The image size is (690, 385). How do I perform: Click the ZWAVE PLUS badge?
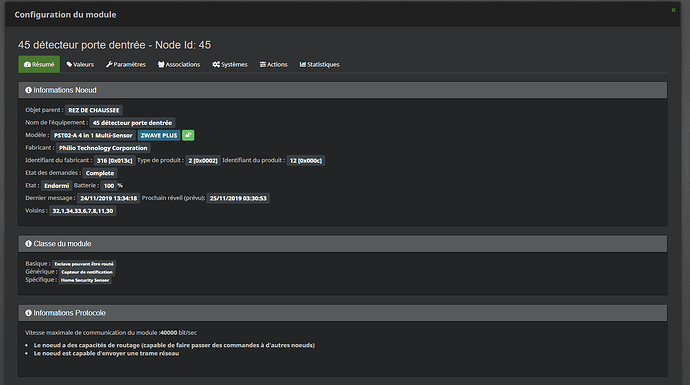[x=159, y=135]
